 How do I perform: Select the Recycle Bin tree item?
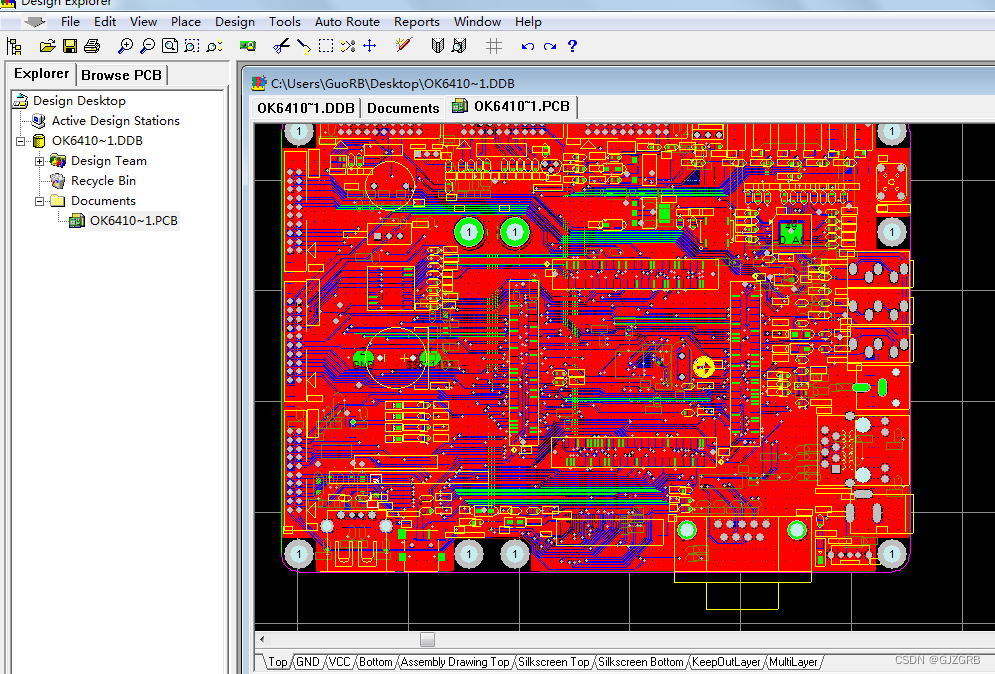click(103, 181)
